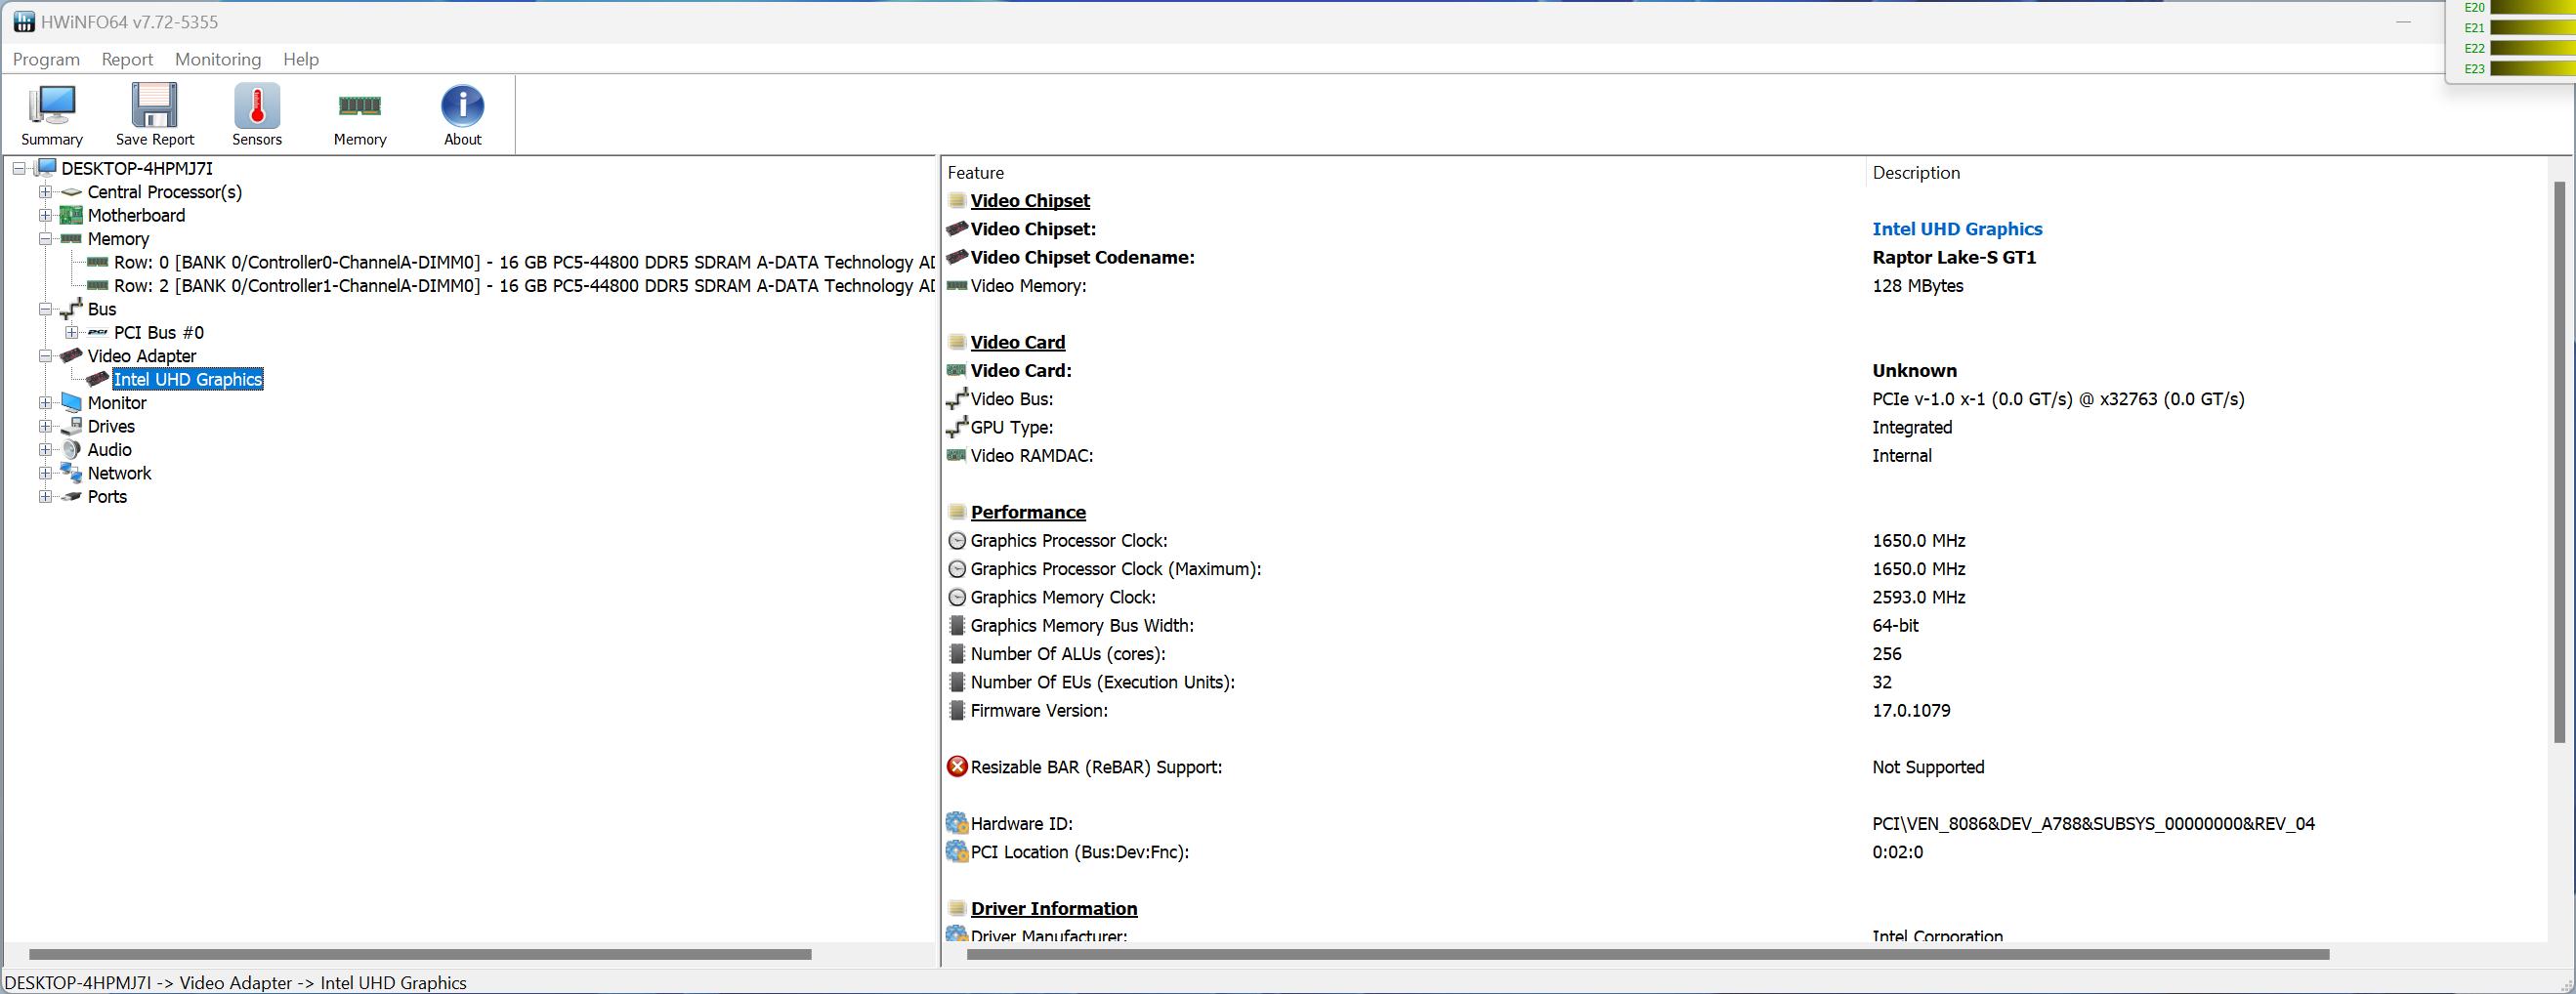Click the left tree horizontal scrollbar
Viewport: 2576px width, 994px height.
(x=420, y=954)
